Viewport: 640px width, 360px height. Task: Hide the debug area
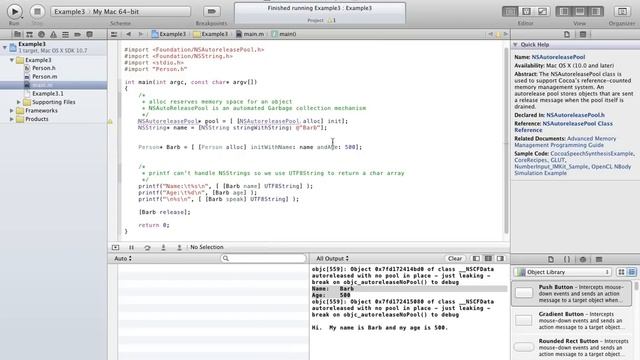coord(116,247)
